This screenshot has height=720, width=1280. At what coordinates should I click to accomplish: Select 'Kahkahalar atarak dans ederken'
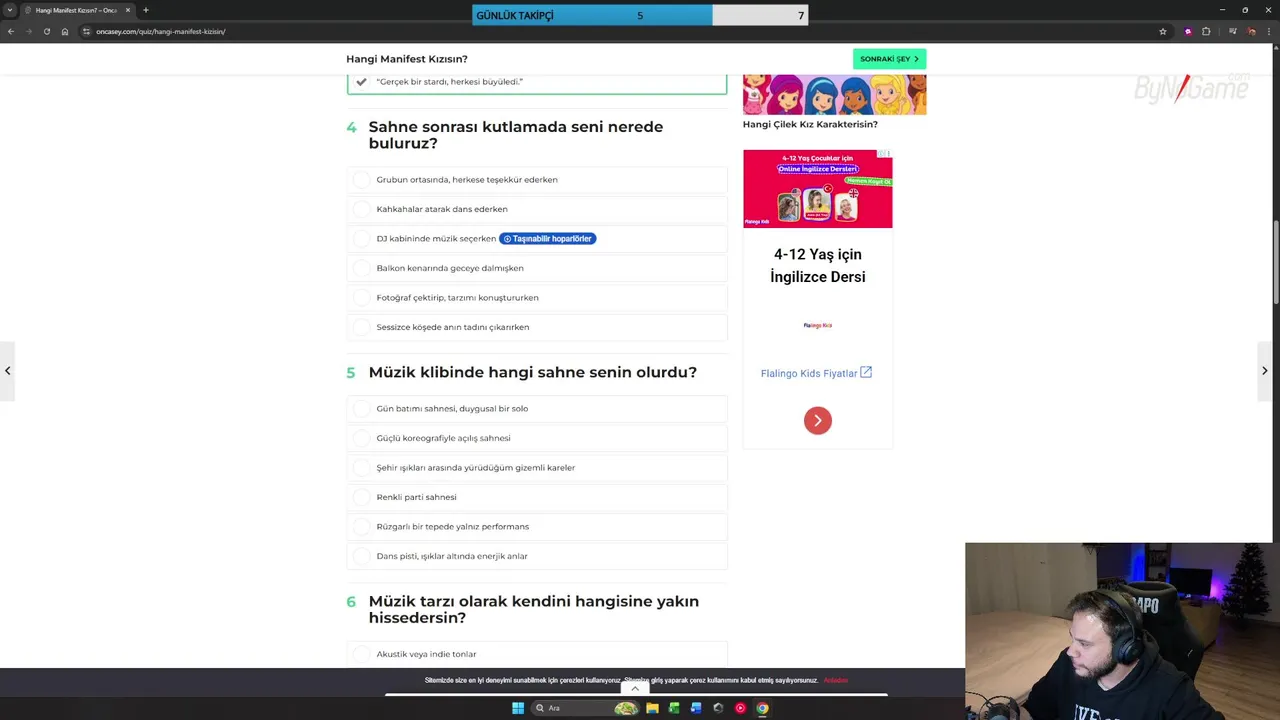tap(537, 209)
